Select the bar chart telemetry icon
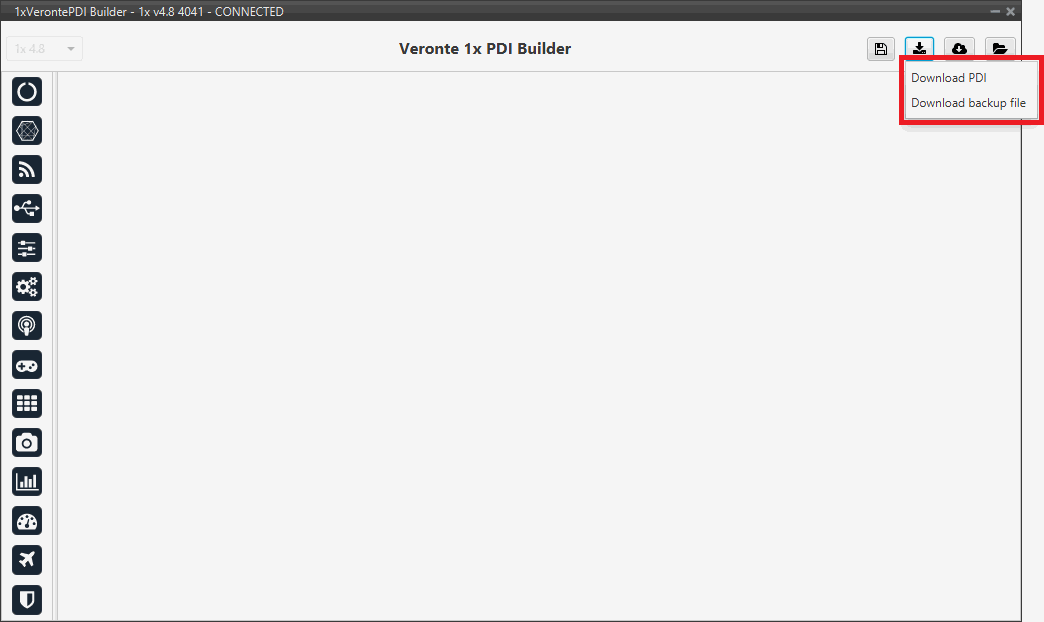Viewport: 1044px width, 622px height. pyautogui.click(x=27, y=481)
